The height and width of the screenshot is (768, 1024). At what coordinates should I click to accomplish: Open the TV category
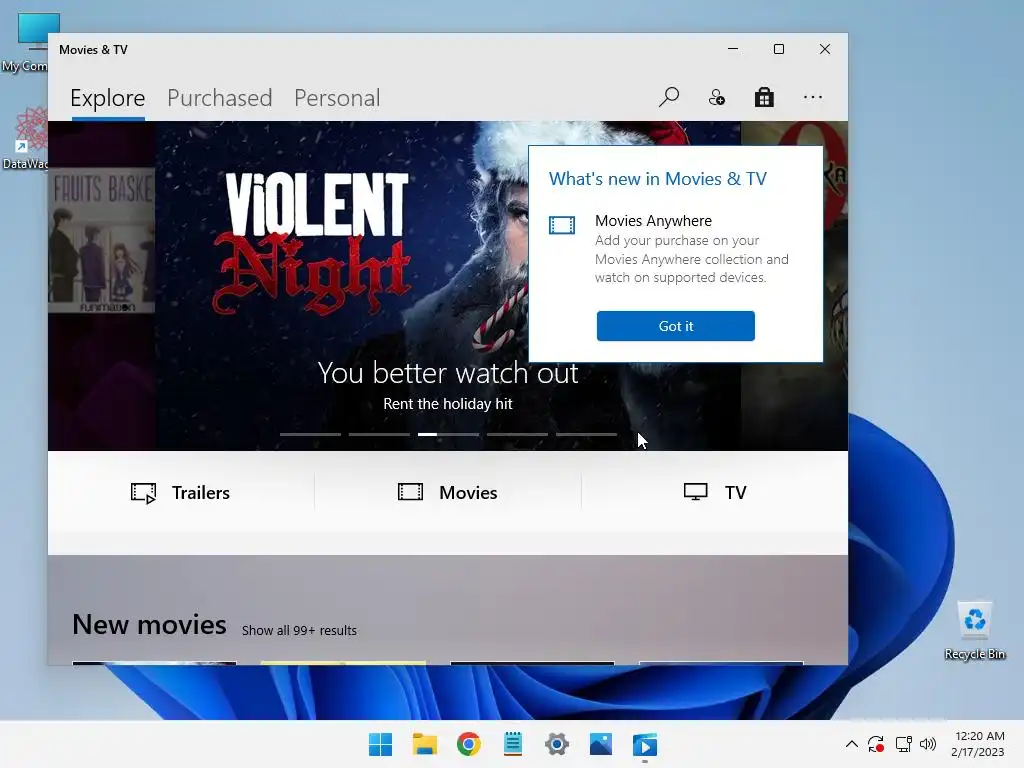[714, 492]
